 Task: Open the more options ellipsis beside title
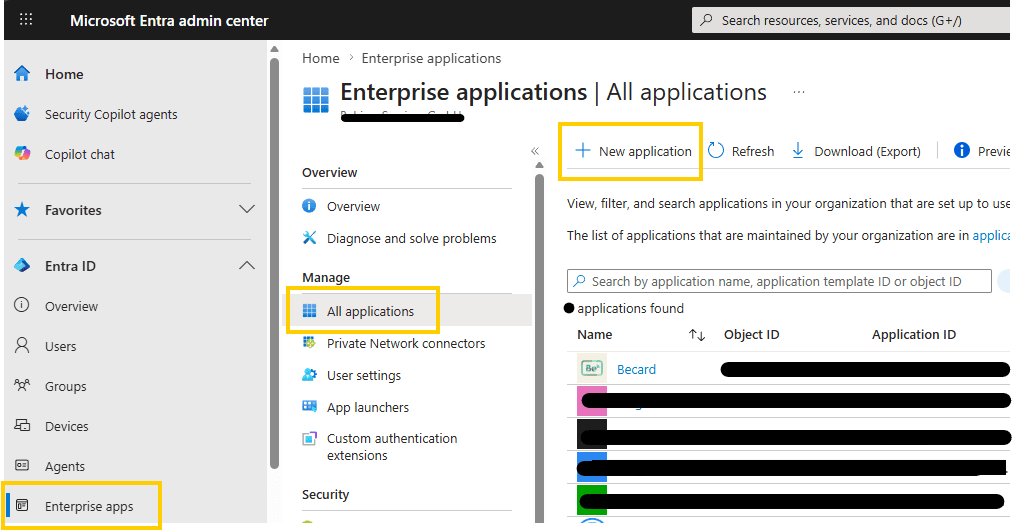point(799,92)
